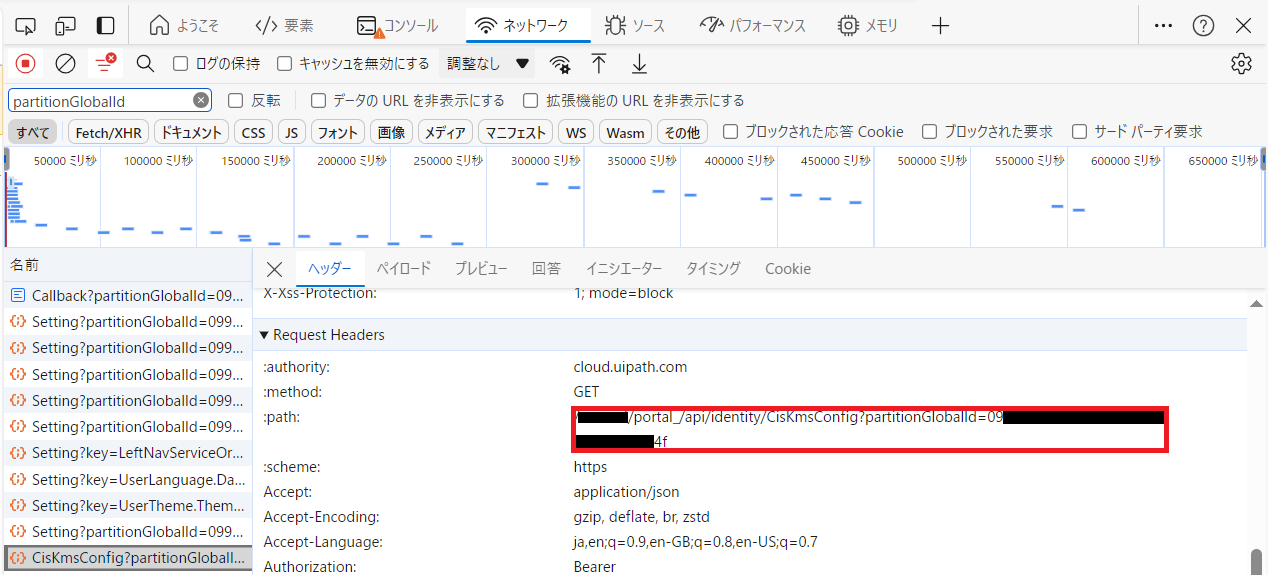Add a new tool with plus icon

tap(940, 26)
